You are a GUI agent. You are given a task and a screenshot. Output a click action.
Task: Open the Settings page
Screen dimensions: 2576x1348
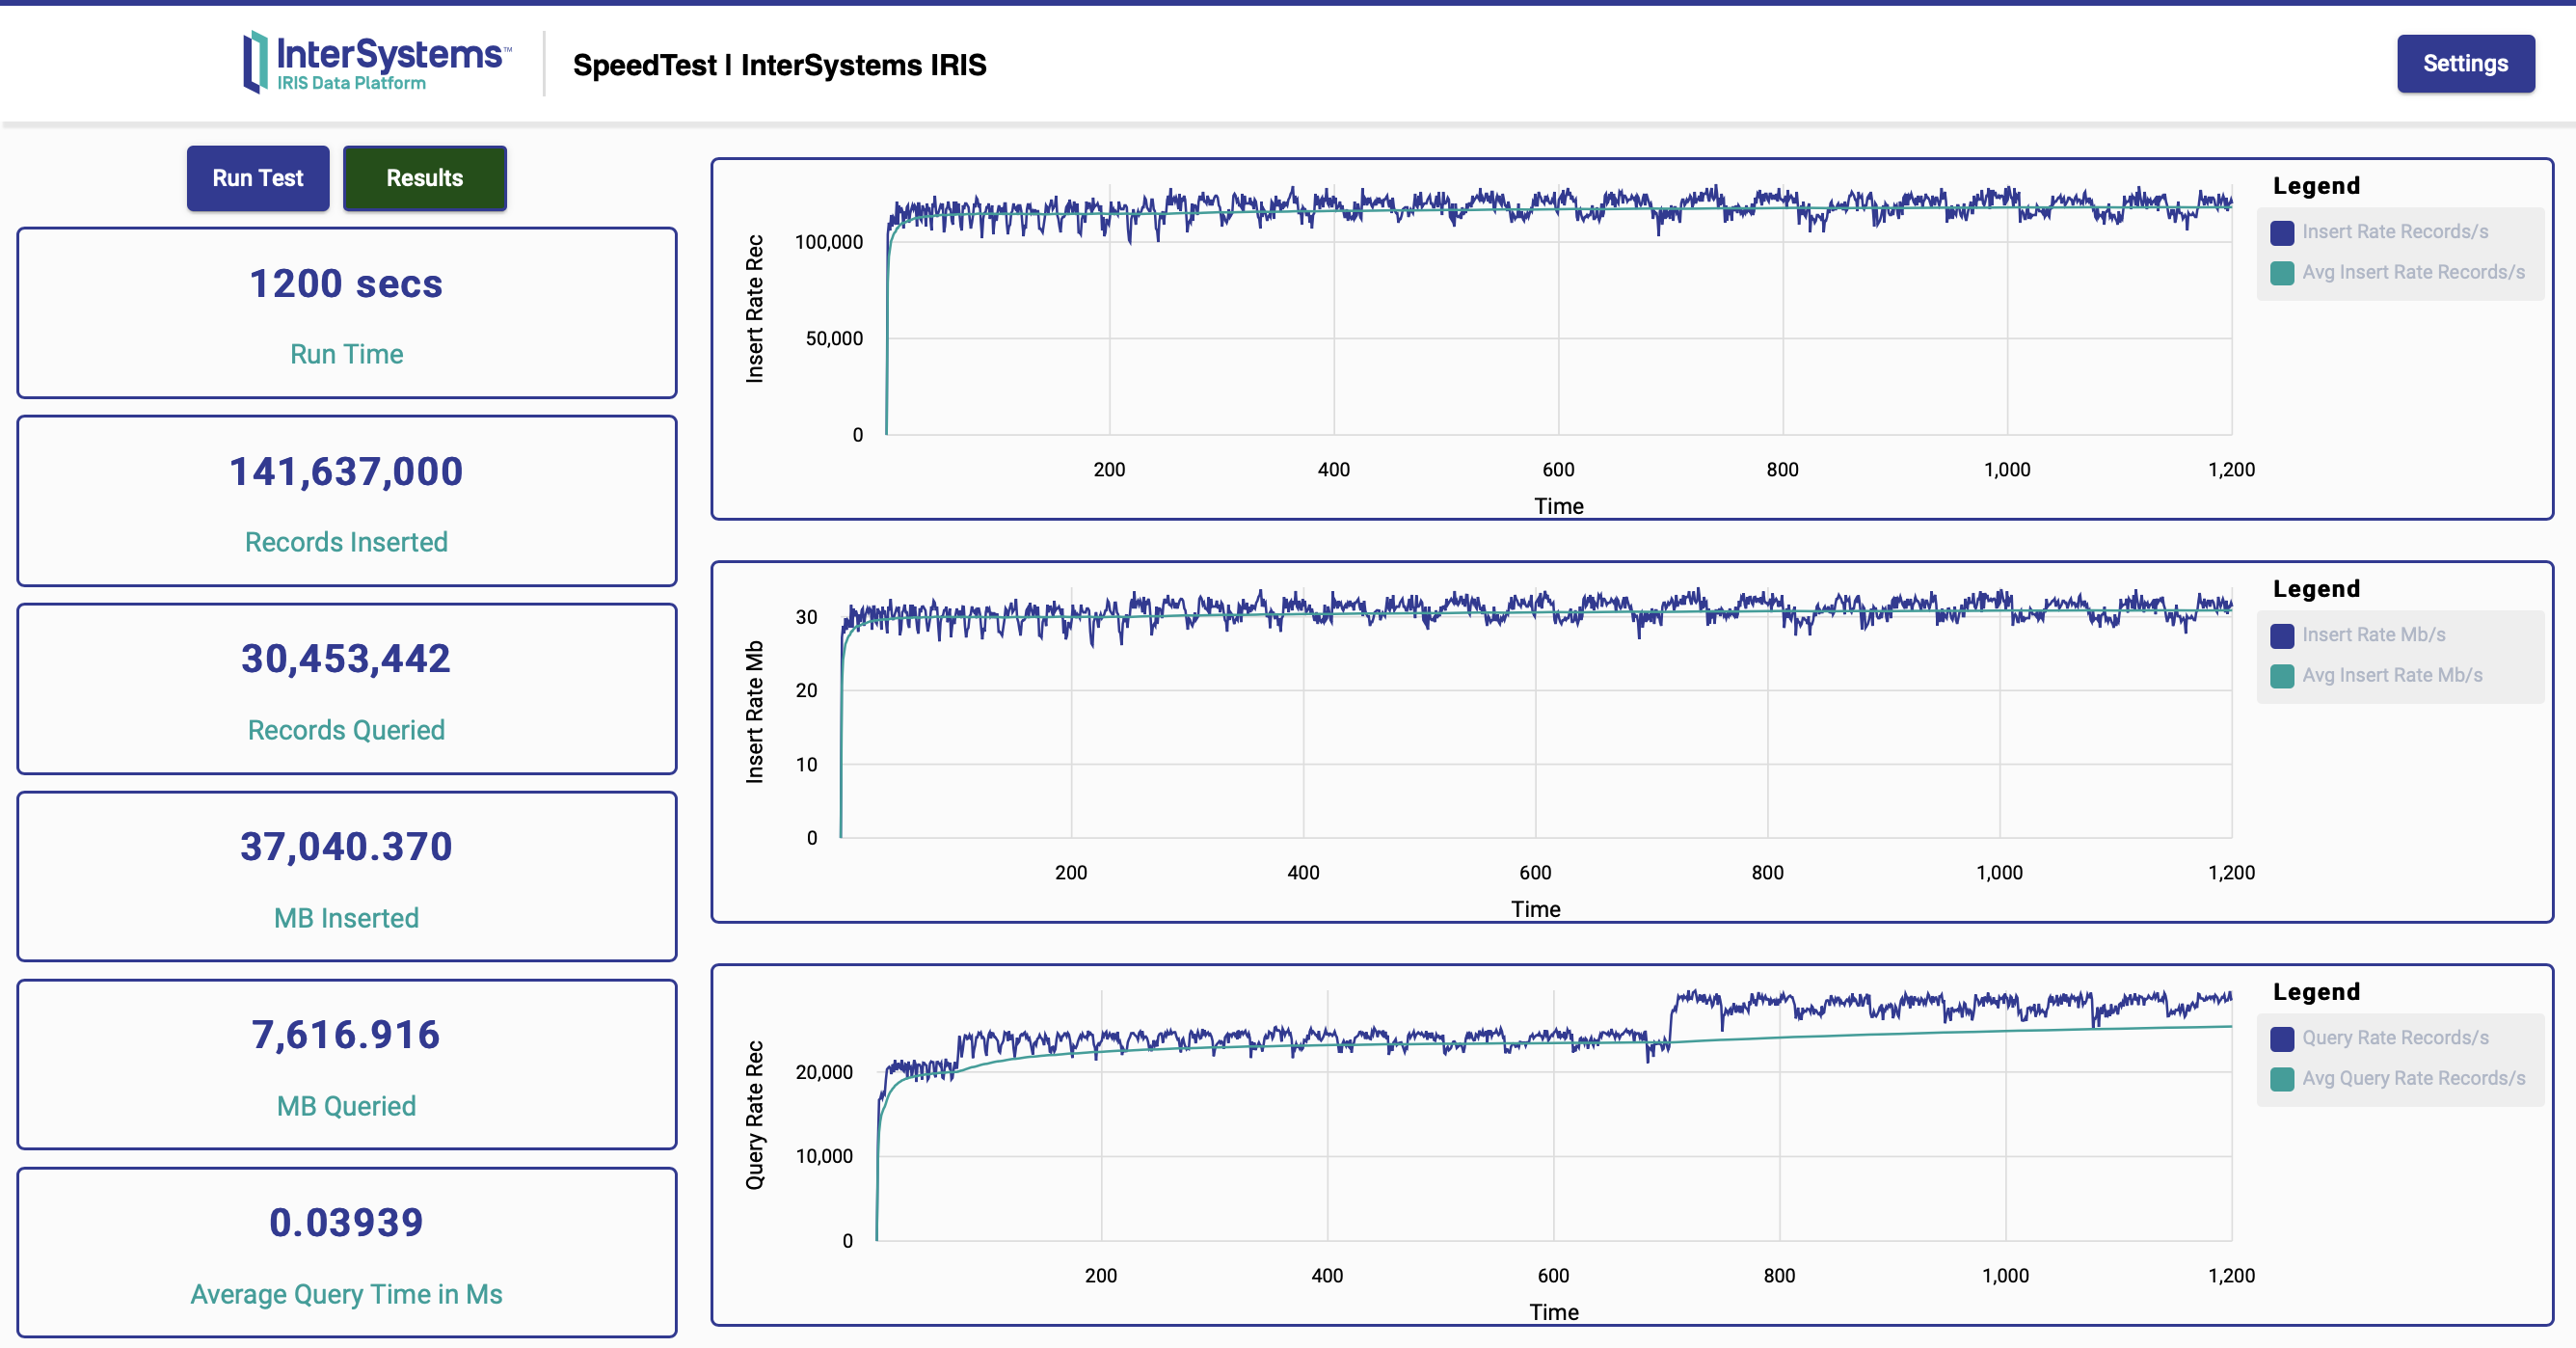tap(2464, 64)
